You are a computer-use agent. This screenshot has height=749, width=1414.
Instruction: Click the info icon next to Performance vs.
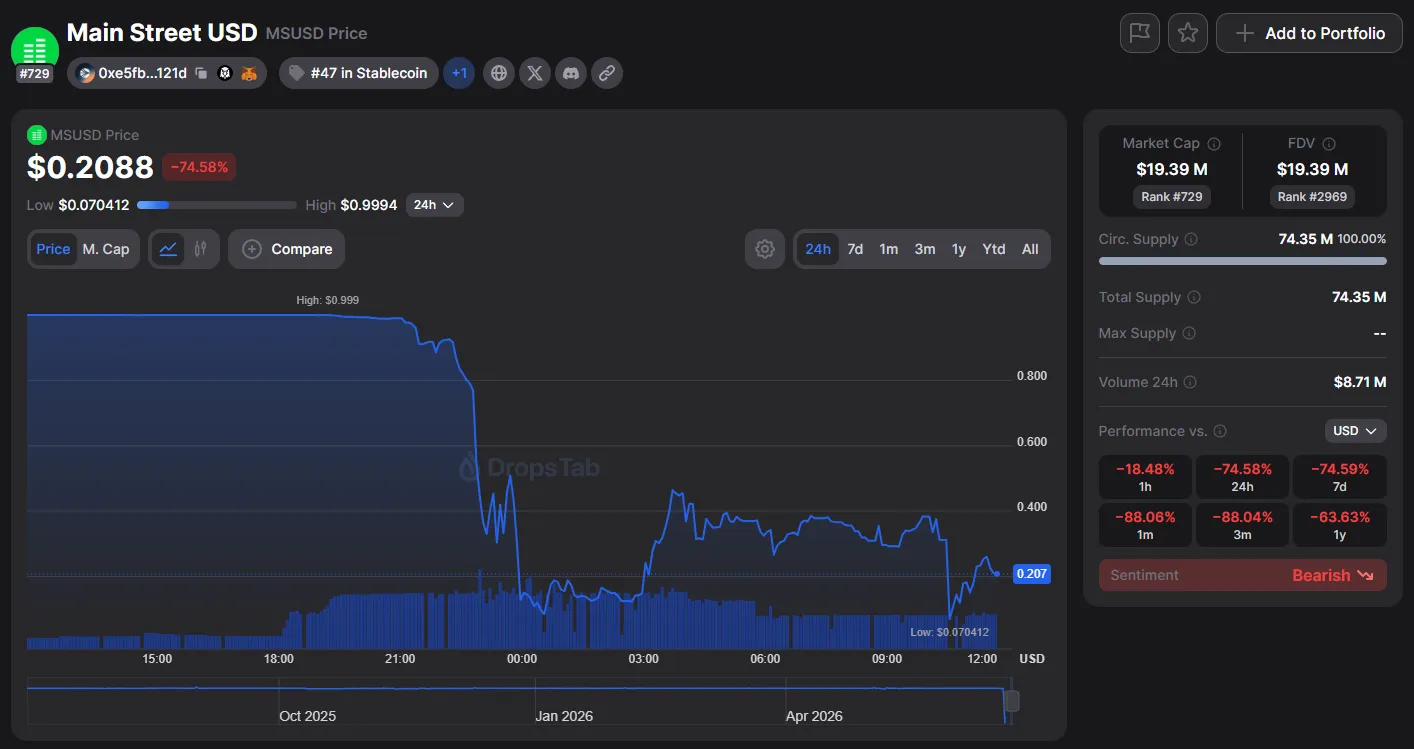point(1221,431)
